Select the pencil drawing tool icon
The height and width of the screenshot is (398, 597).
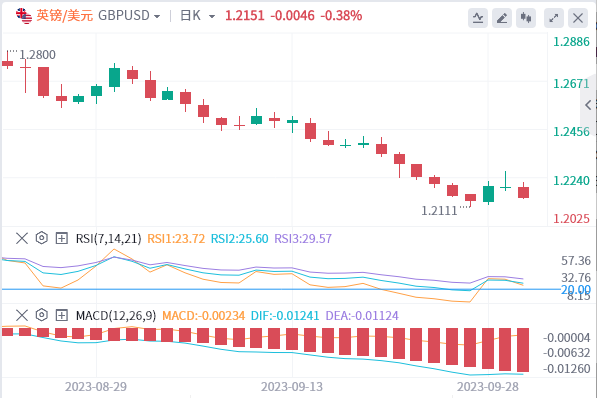(x=502, y=18)
